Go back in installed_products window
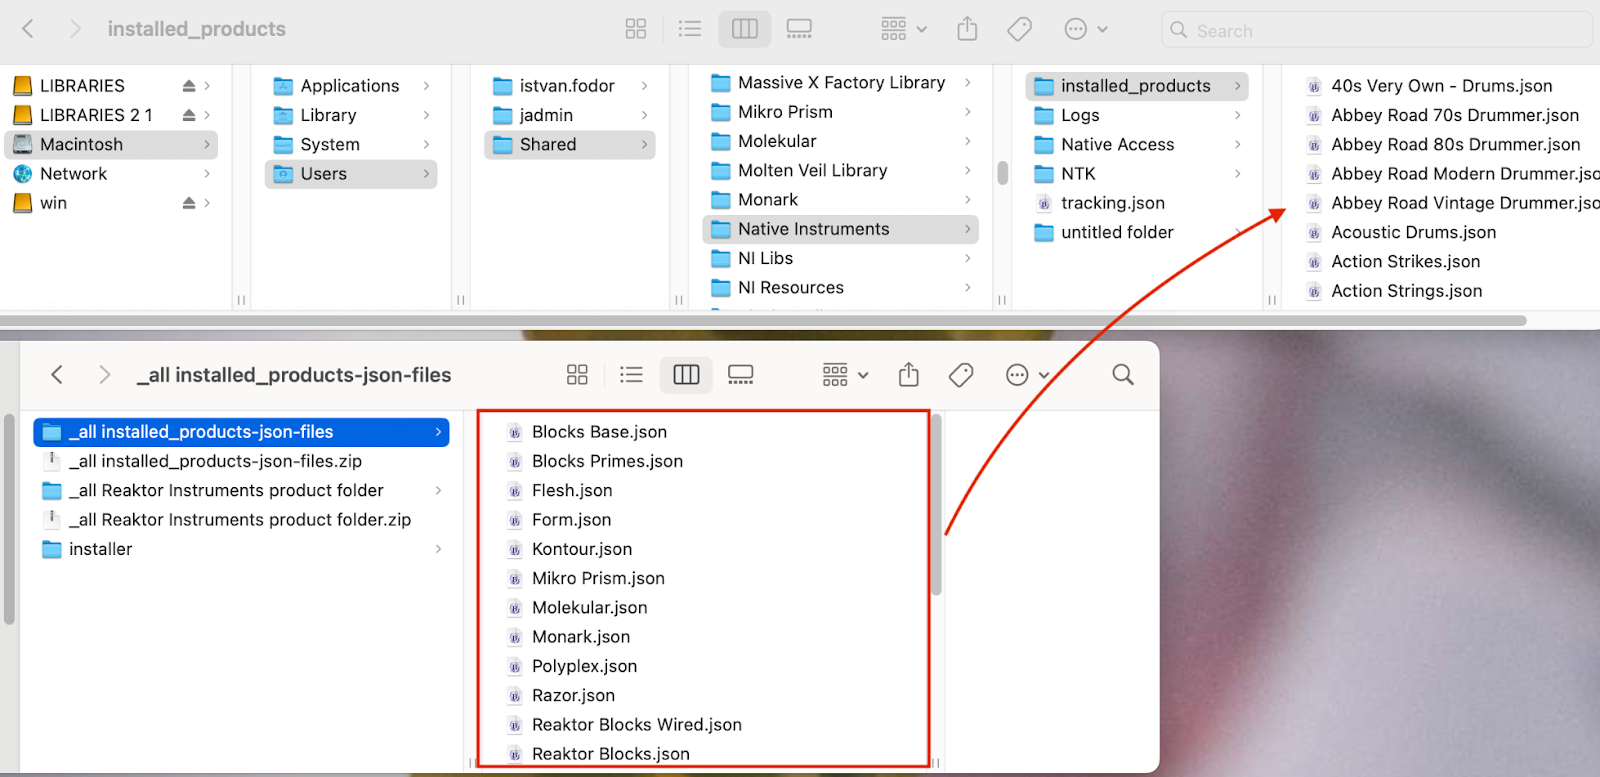This screenshot has width=1600, height=777. (28, 29)
